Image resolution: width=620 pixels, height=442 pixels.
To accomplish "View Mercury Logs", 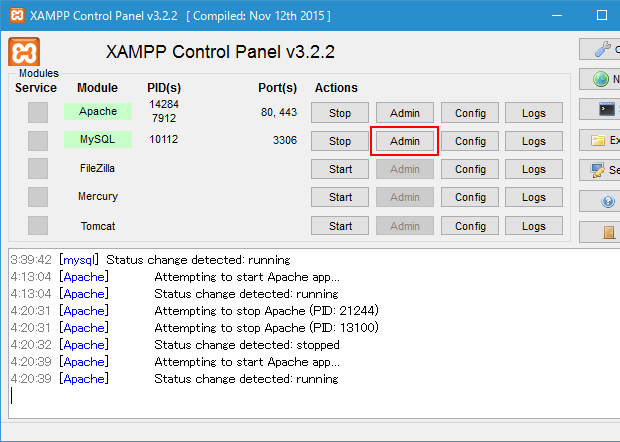I will [x=534, y=197].
